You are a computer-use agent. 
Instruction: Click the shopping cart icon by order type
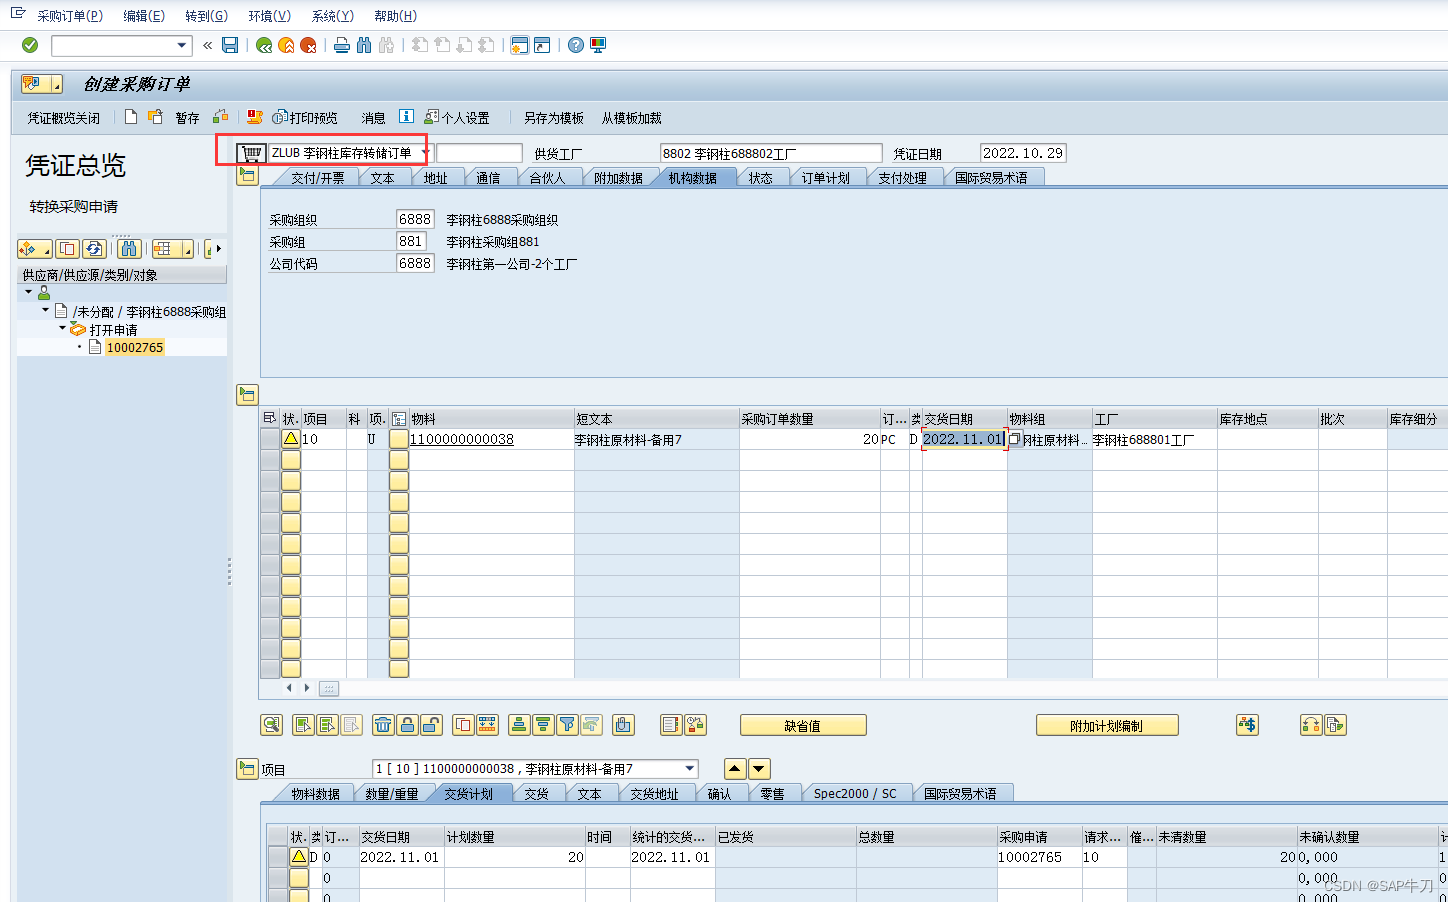[x=252, y=153]
